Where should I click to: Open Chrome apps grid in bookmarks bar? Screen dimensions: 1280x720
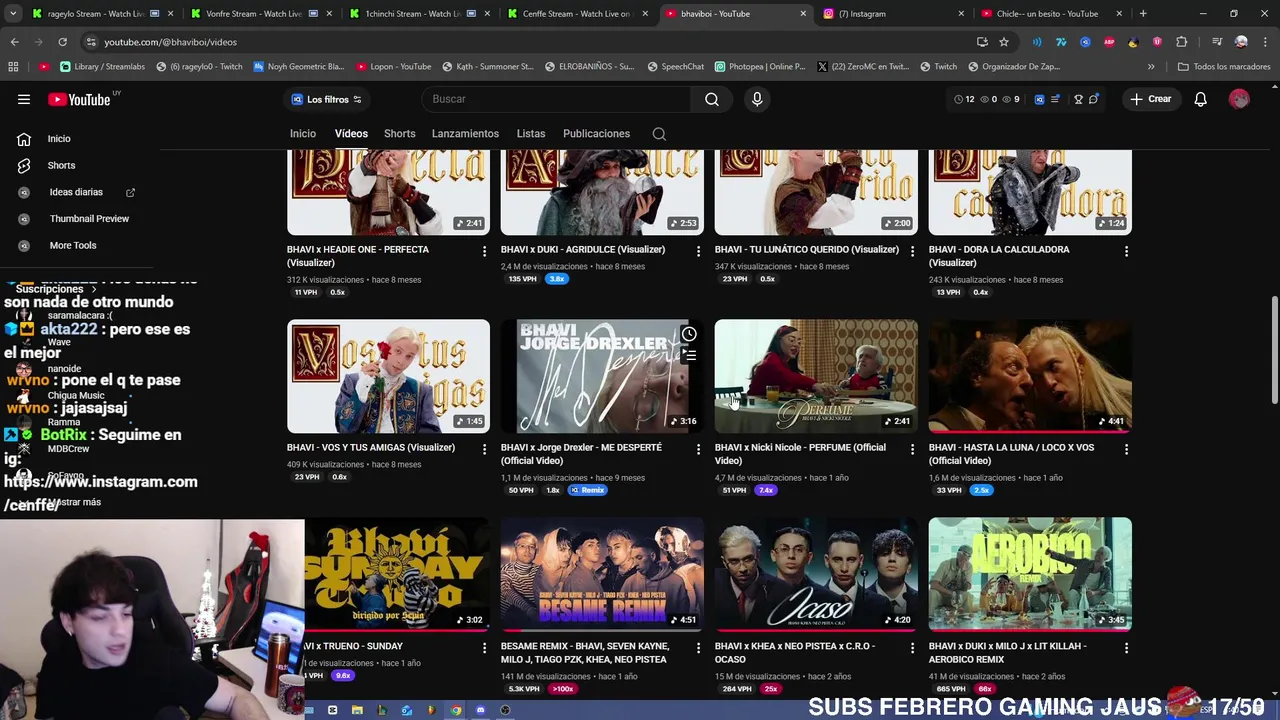point(13,67)
